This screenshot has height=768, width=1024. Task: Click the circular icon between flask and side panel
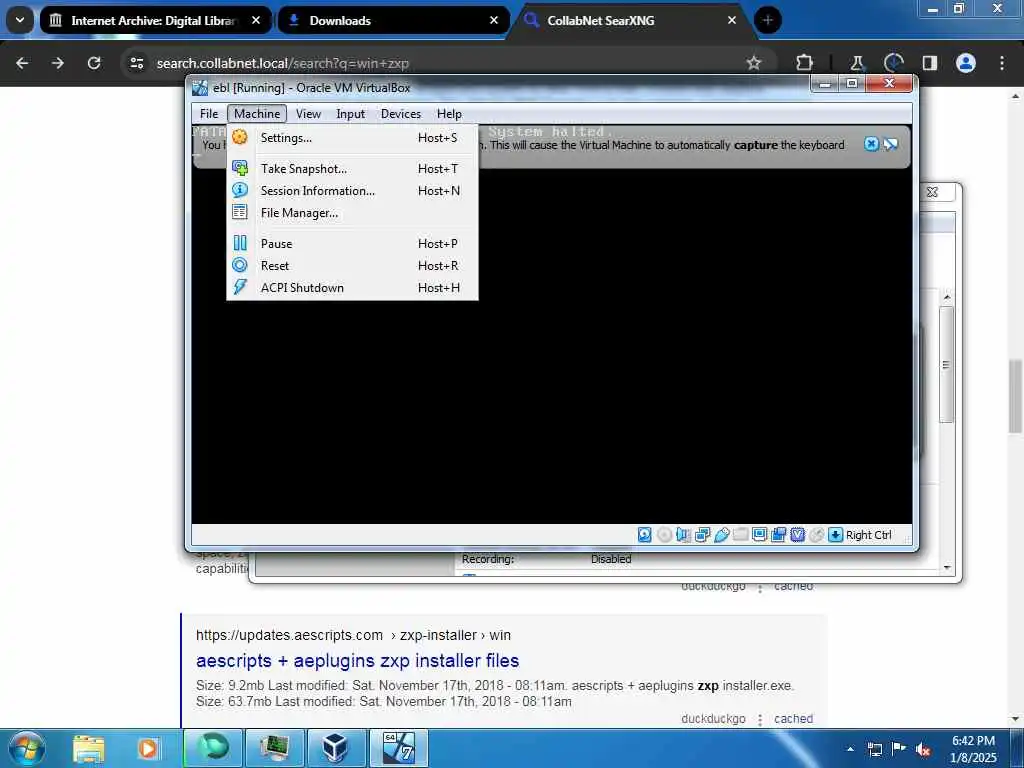pyautogui.click(x=893, y=63)
